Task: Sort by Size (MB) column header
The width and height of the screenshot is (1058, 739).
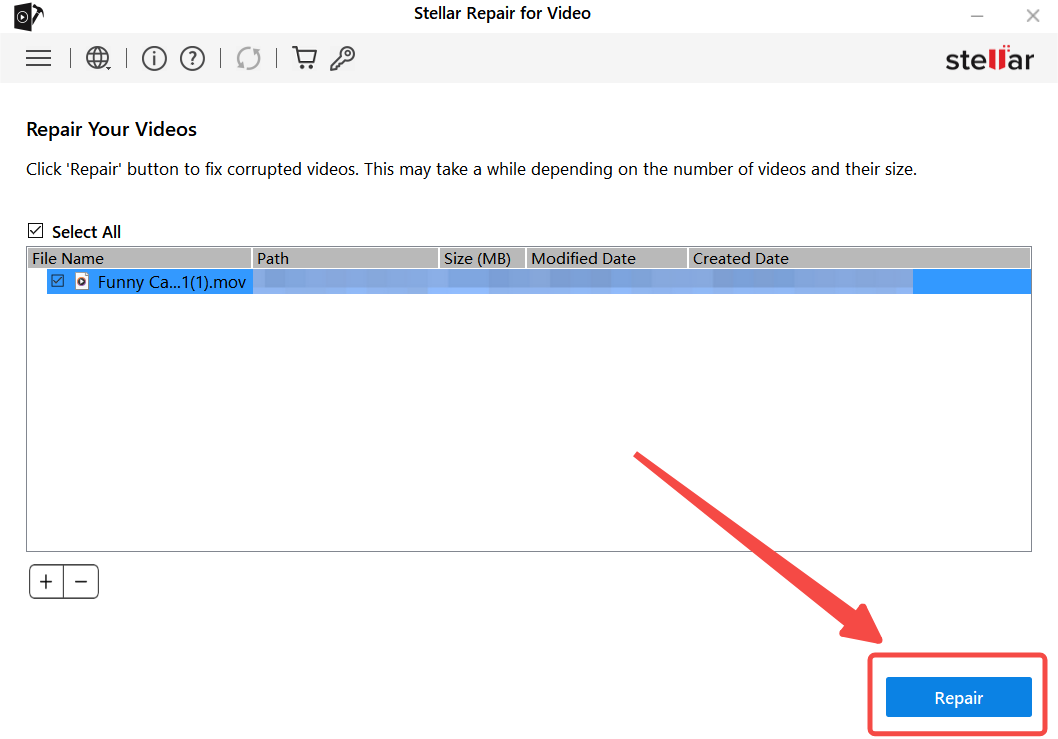Action: (482, 258)
